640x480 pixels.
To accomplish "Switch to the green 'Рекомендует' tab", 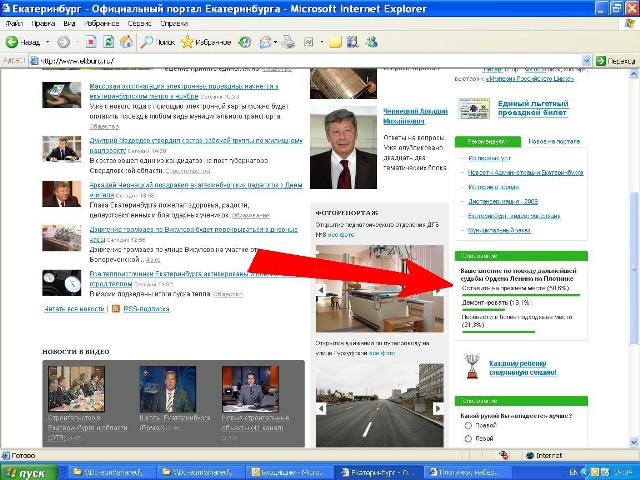I will coord(488,142).
